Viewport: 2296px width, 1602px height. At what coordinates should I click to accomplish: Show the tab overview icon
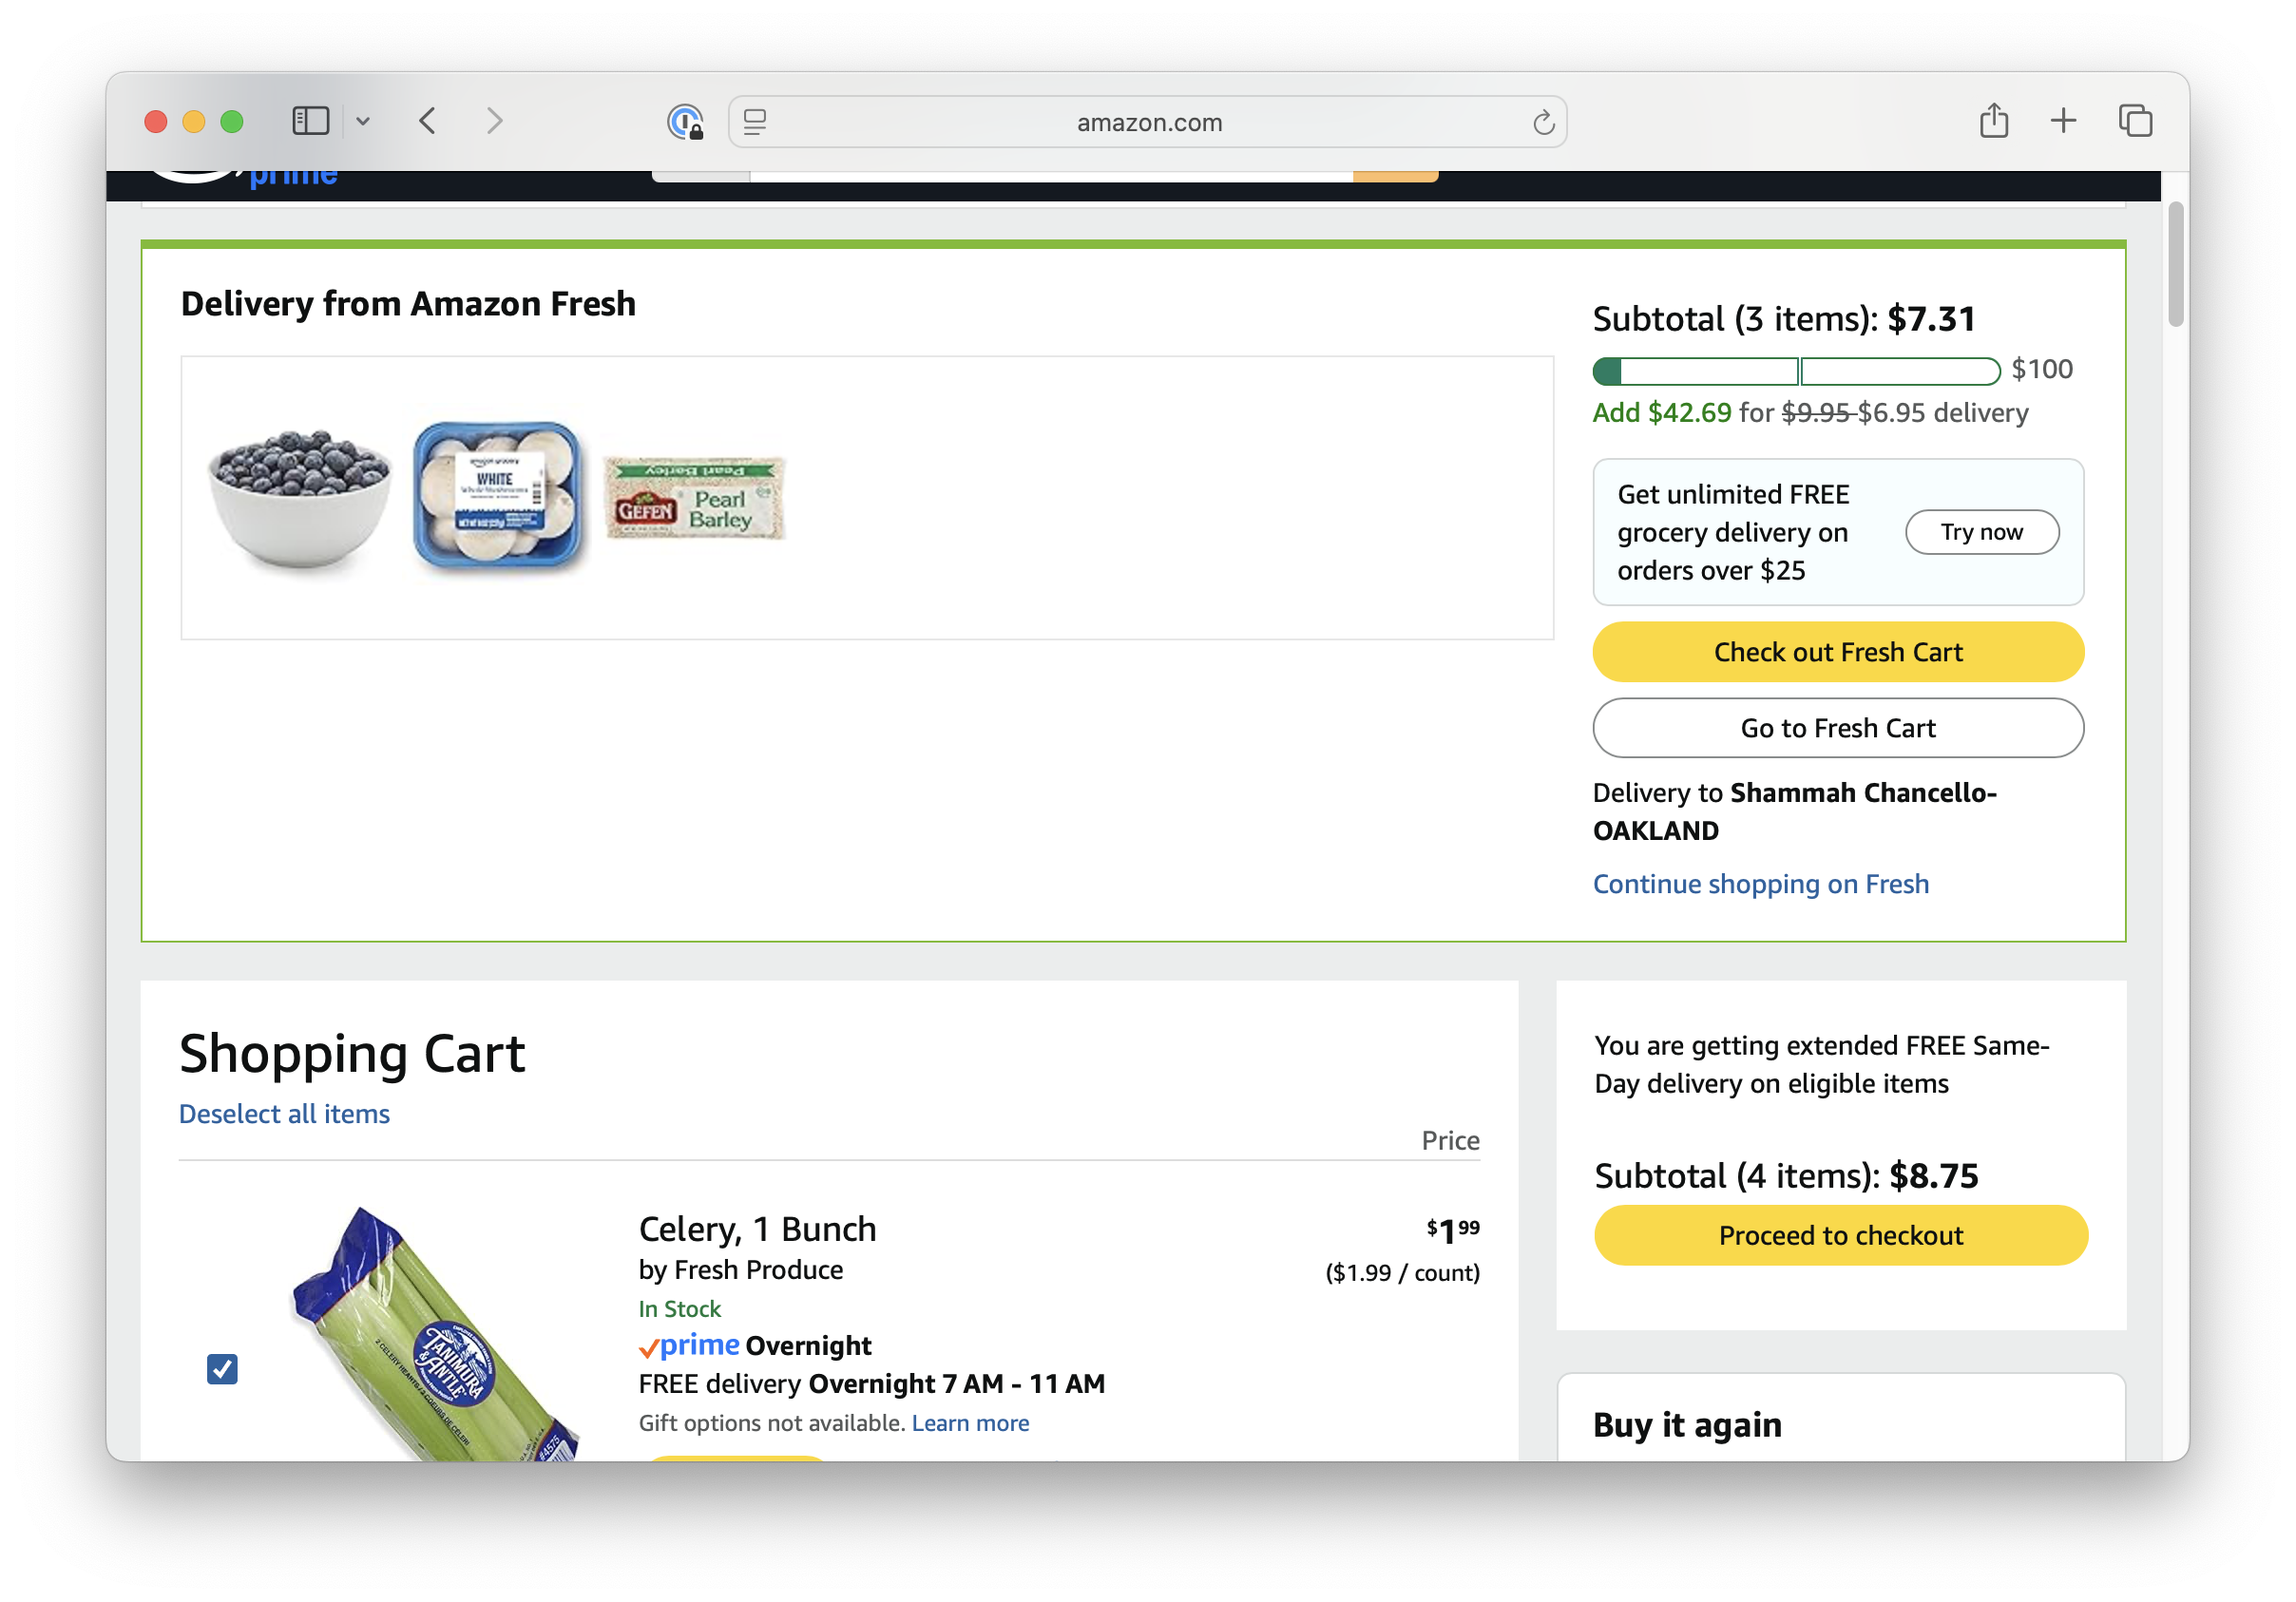click(x=2135, y=121)
